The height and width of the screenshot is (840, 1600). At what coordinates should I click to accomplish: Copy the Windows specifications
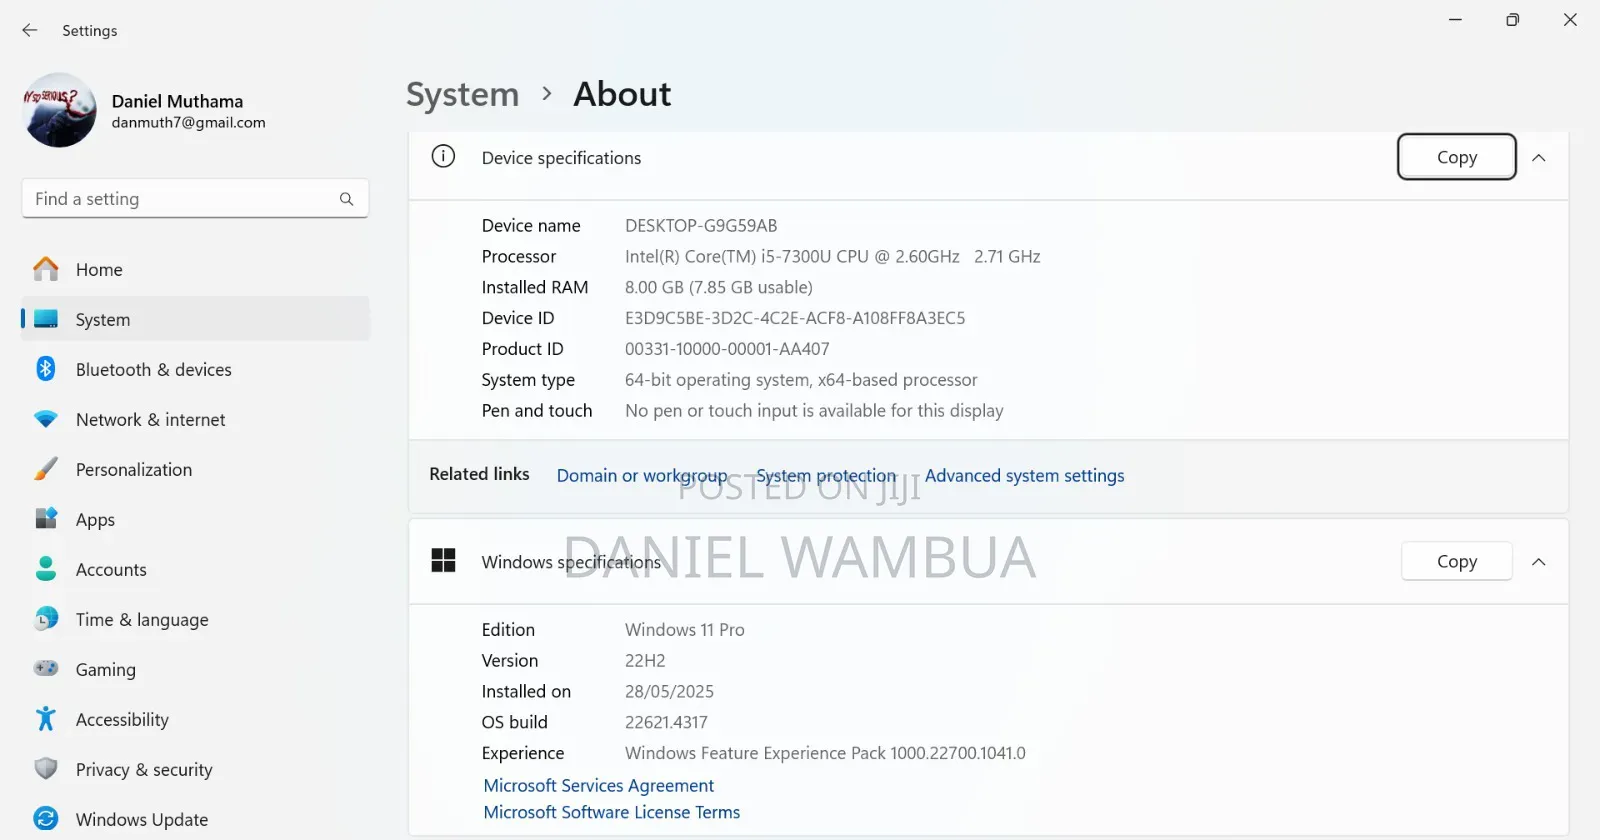point(1457,561)
